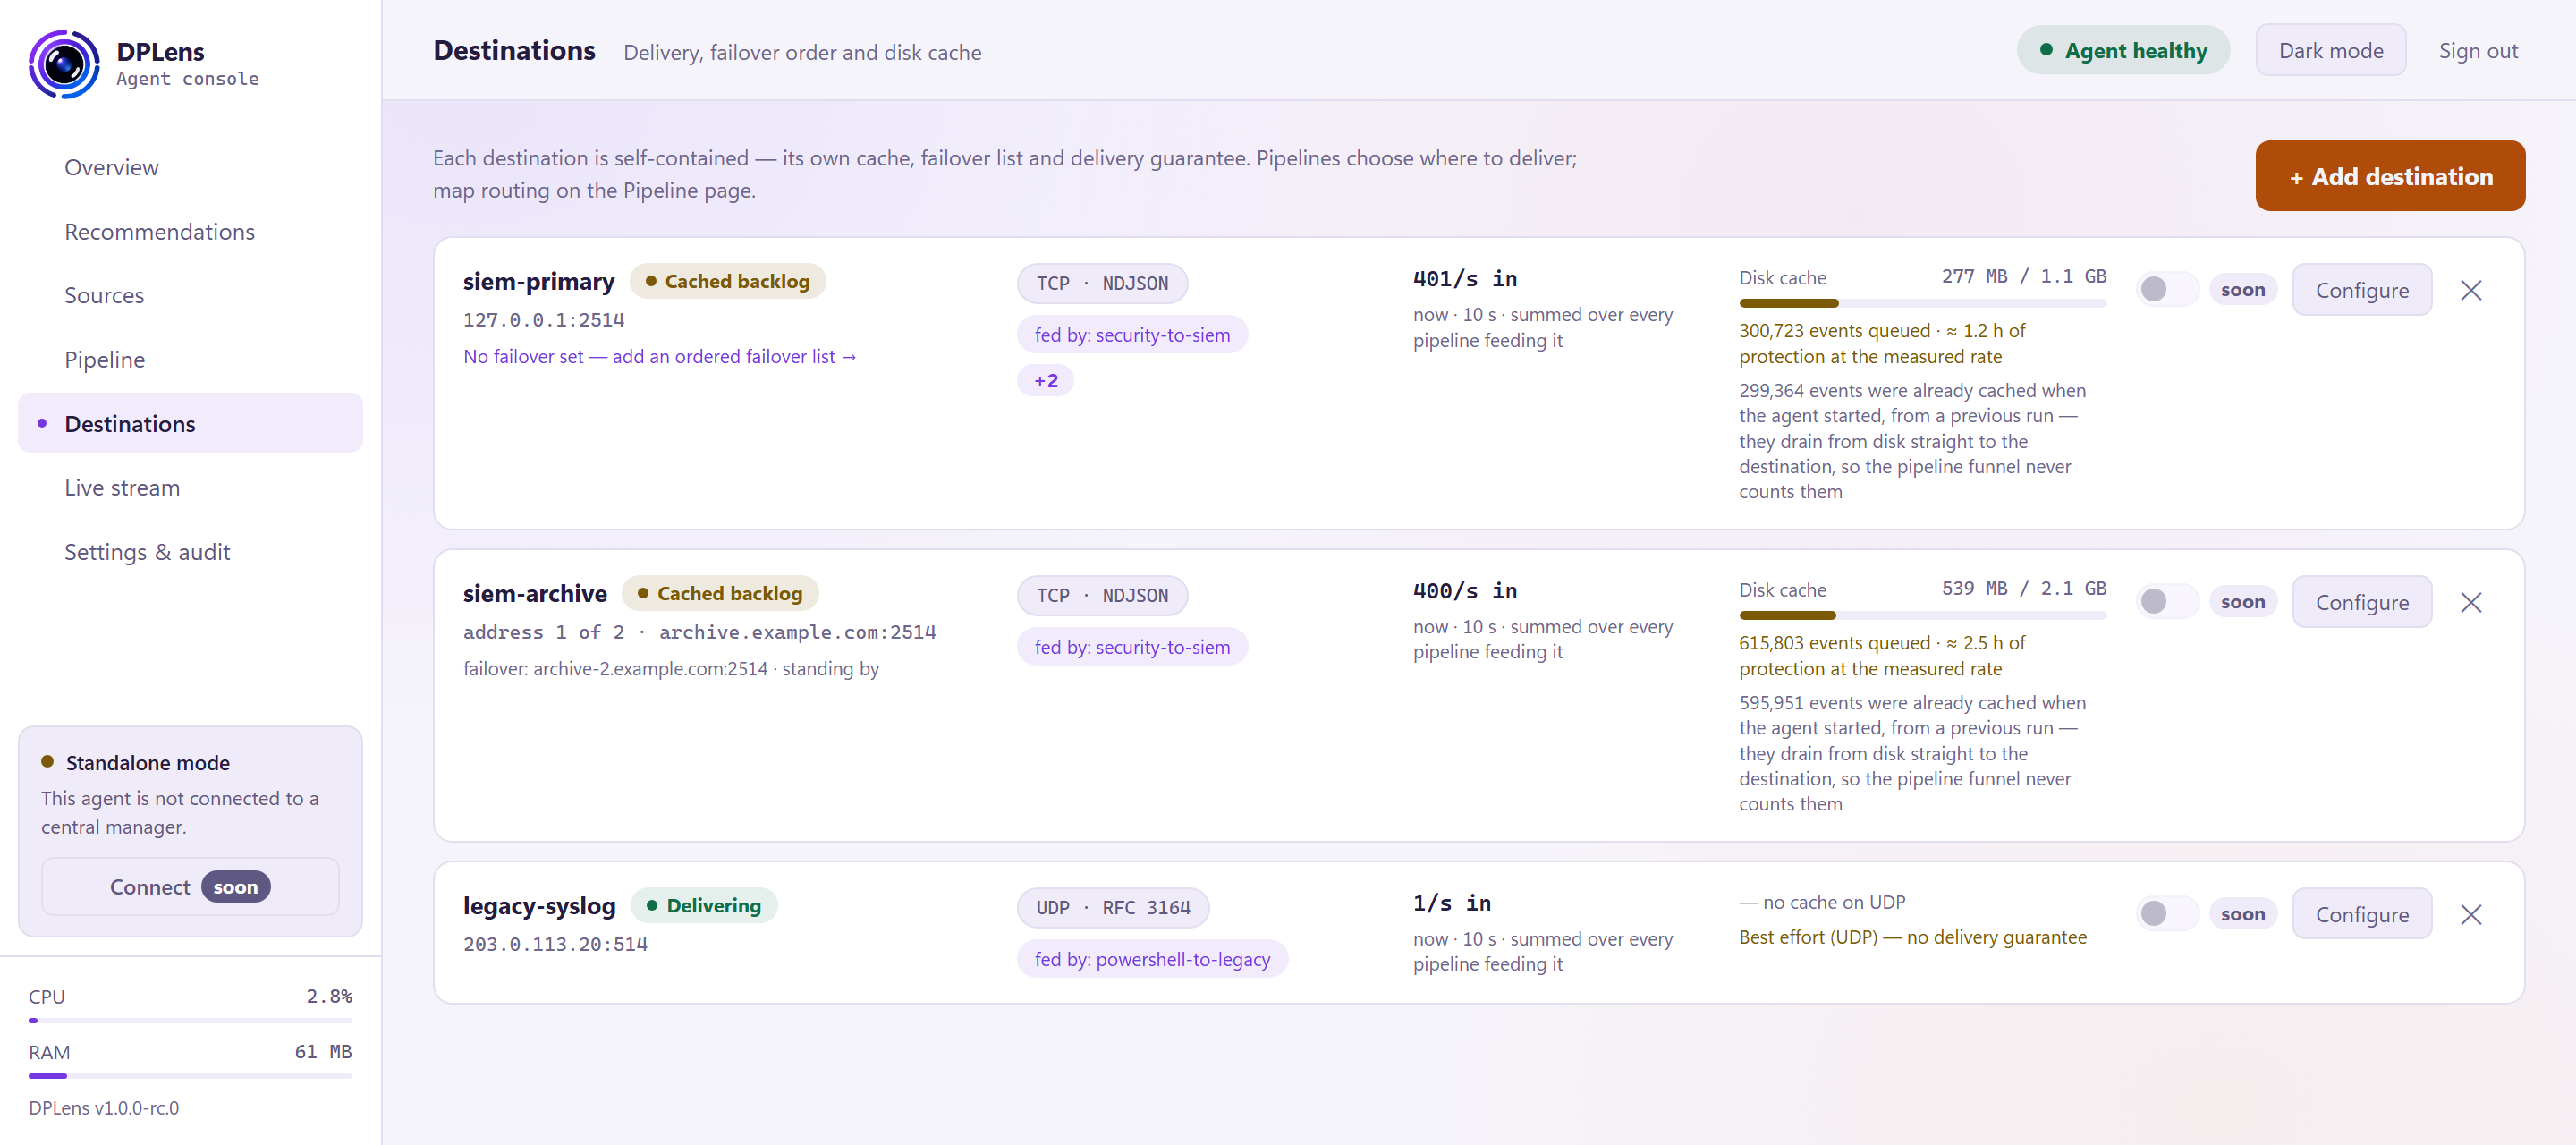Image resolution: width=2576 pixels, height=1145 pixels.
Task: Go to Recommendations in sidebar
Action: pyautogui.click(x=190, y=231)
